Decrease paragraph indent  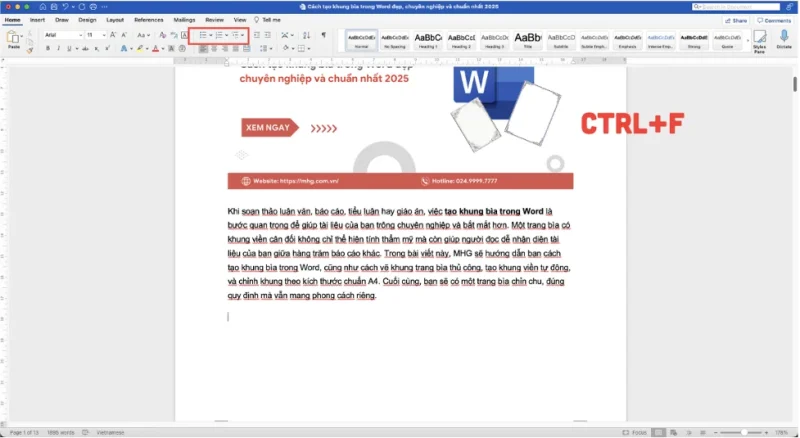click(257, 35)
